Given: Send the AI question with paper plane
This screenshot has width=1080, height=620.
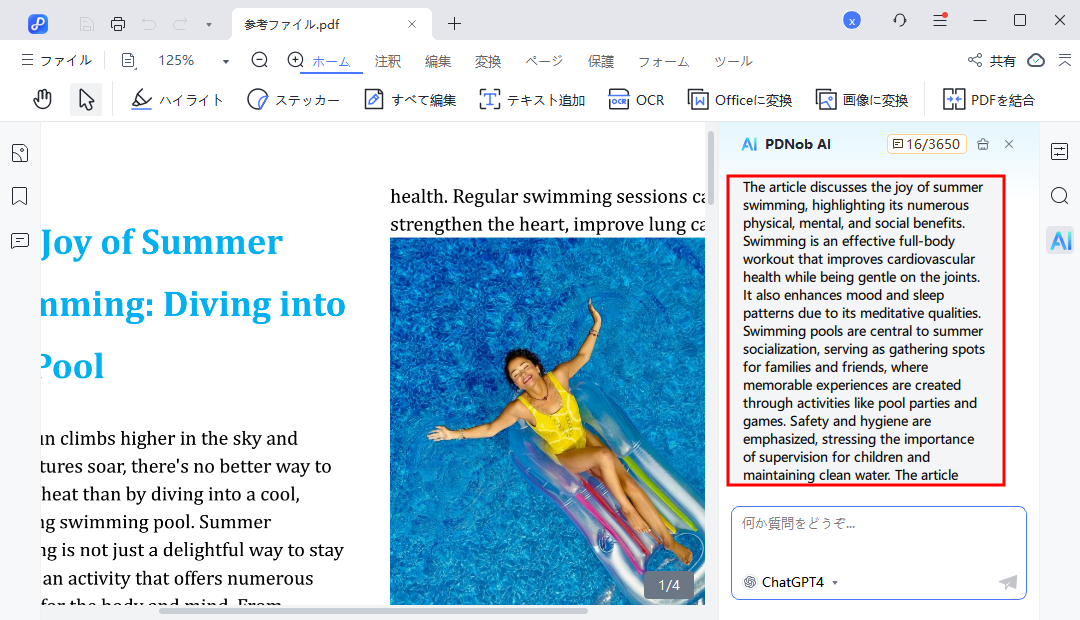Looking at the screenshot, I should [1007, 582].
